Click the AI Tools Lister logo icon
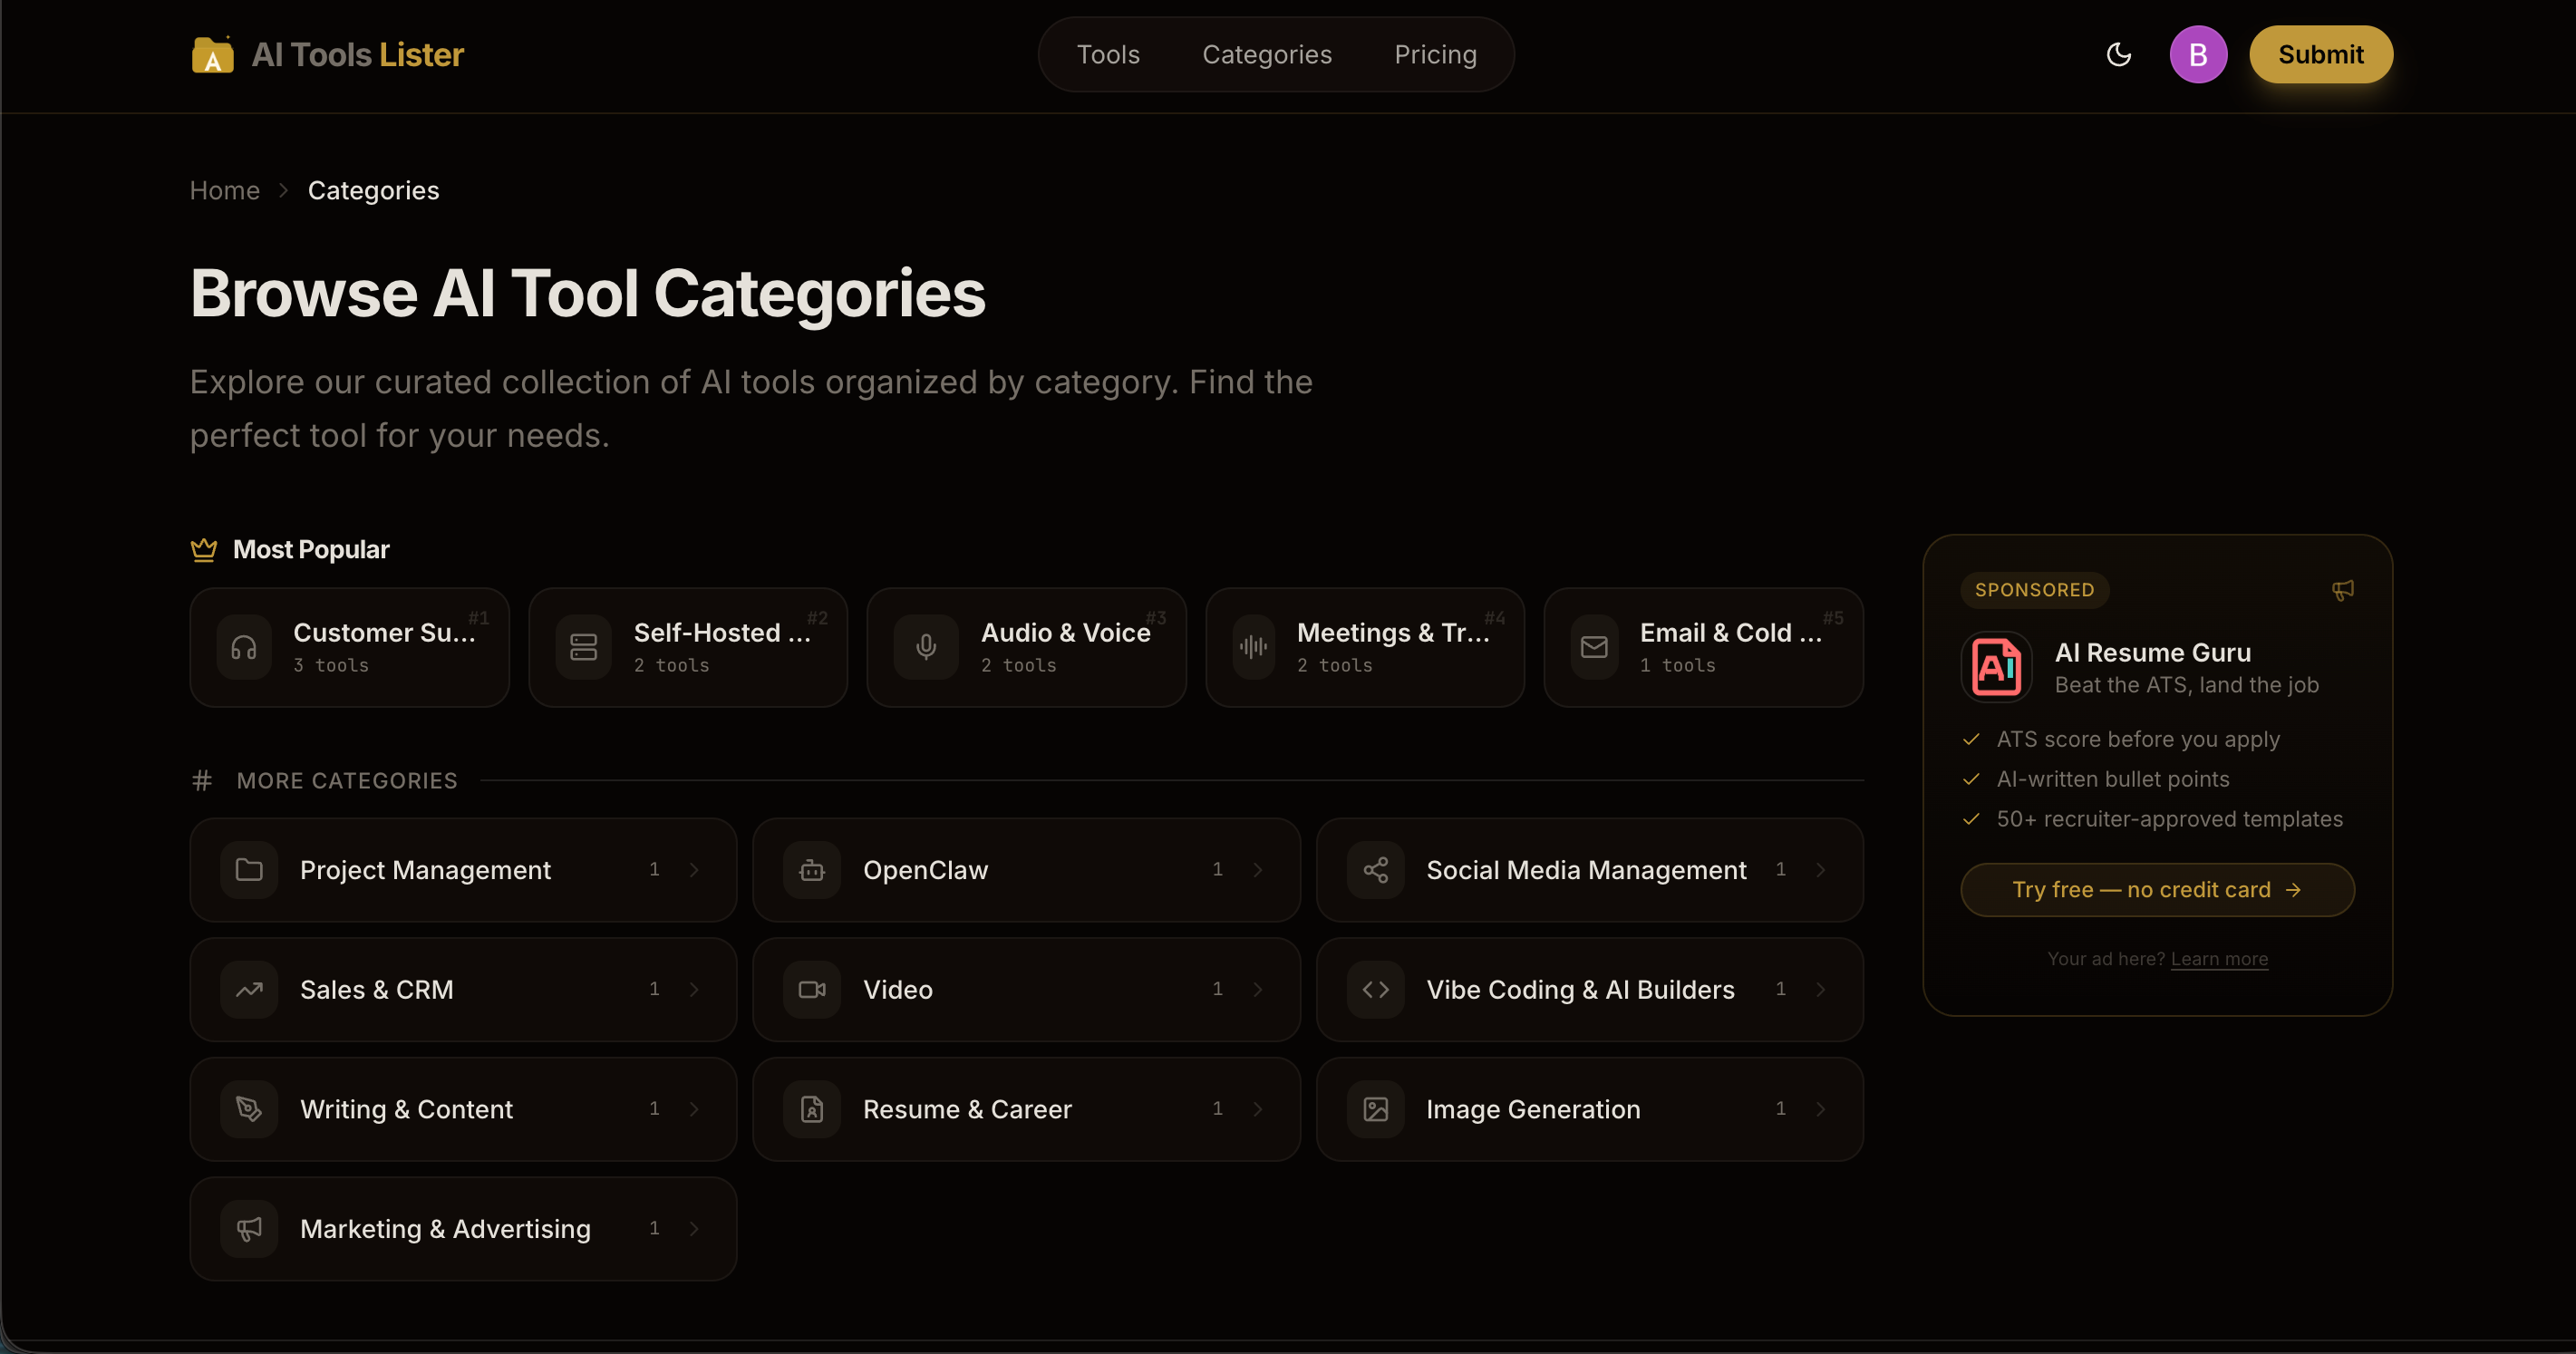2576x1354 pixels. click(211, 55)
